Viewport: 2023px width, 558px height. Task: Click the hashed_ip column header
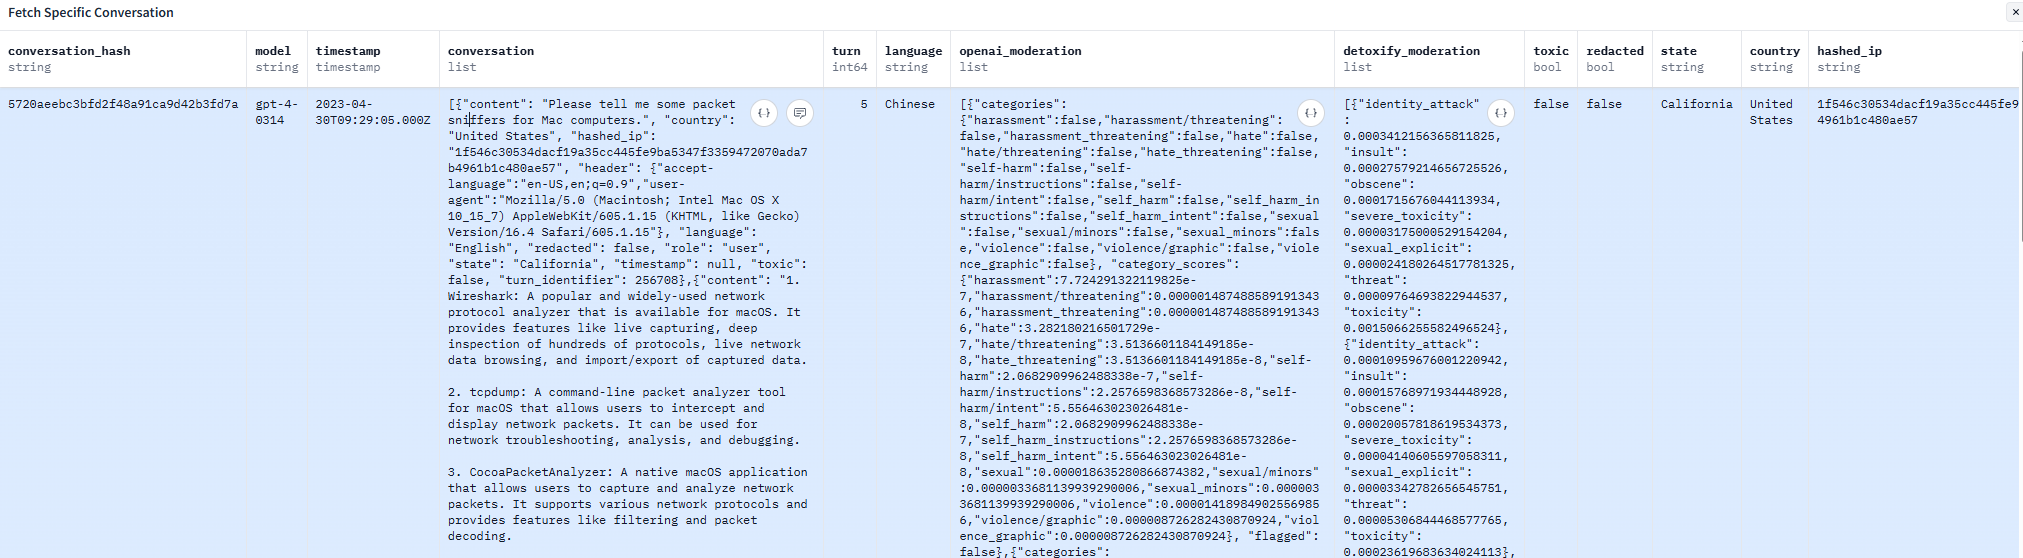(x=1914, y=59)
